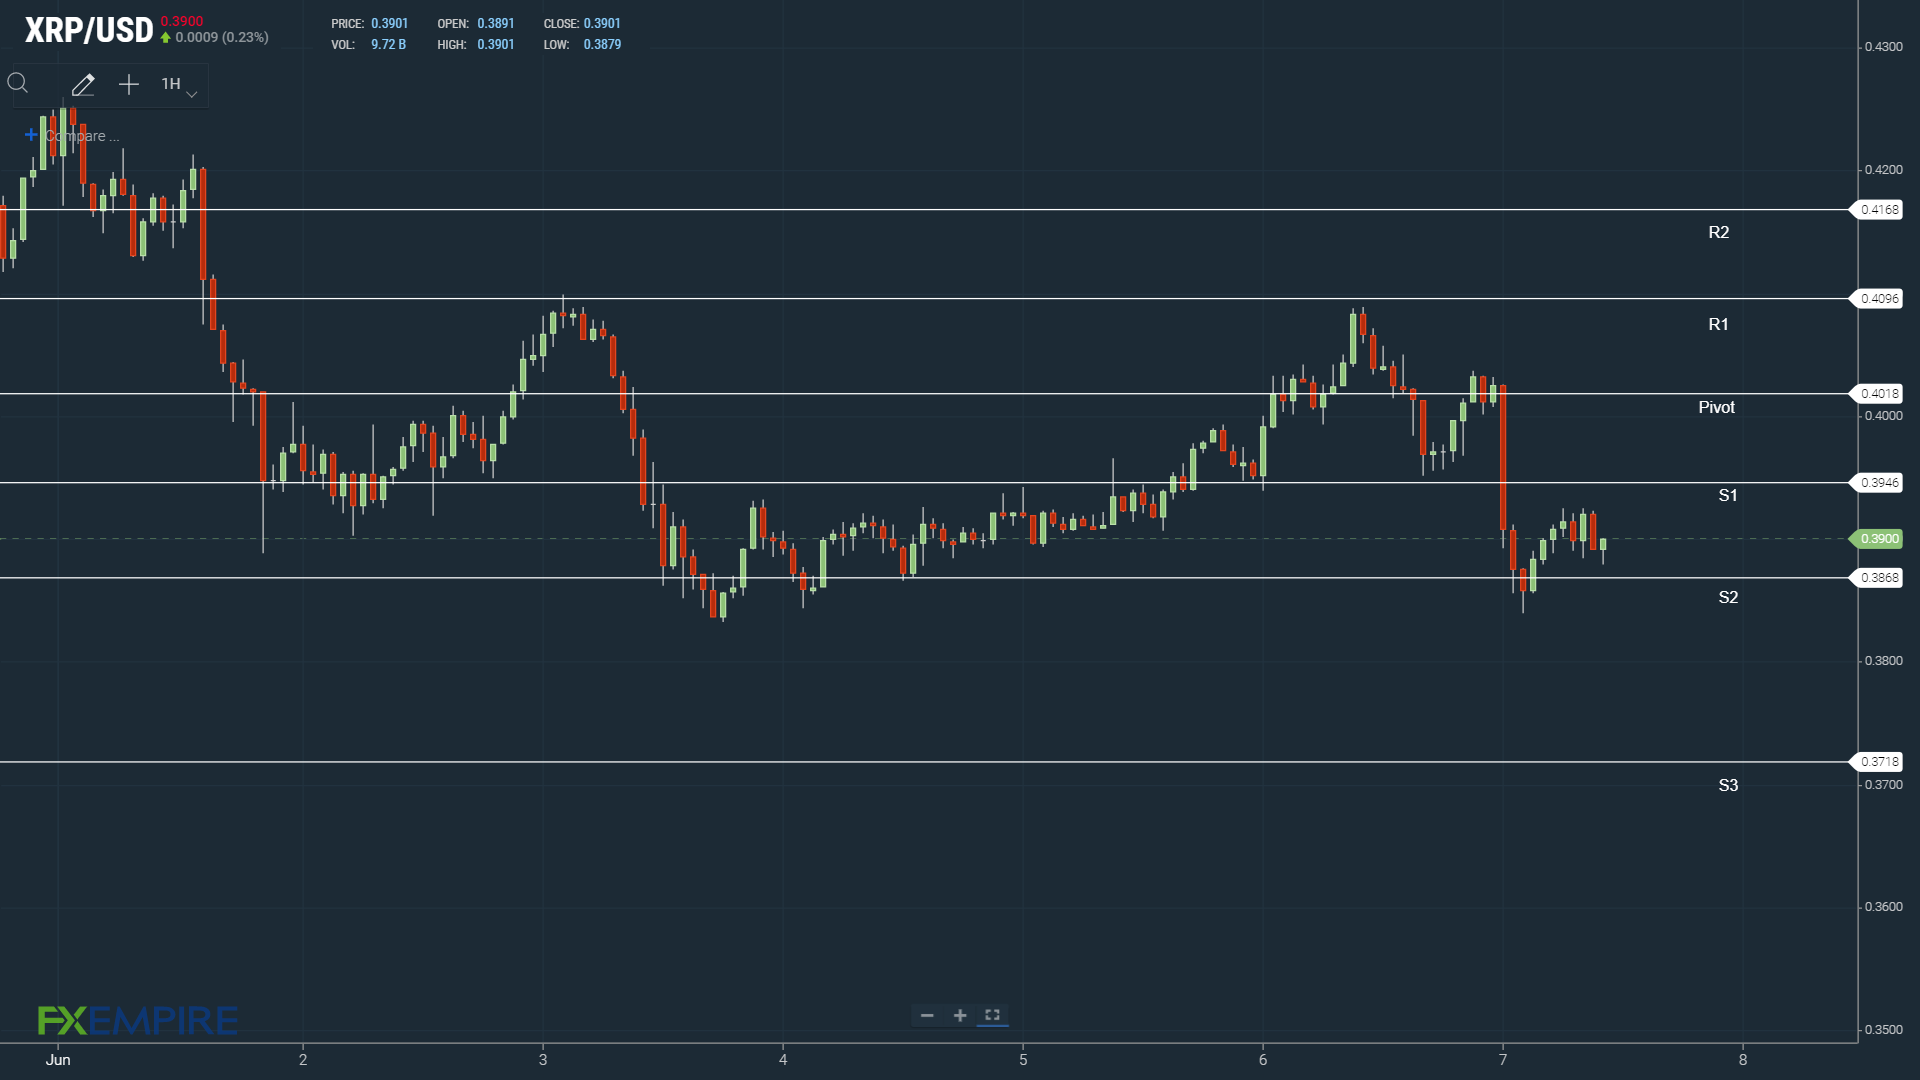Open the symbol search magnifier icon

click(x=18, y=84)
